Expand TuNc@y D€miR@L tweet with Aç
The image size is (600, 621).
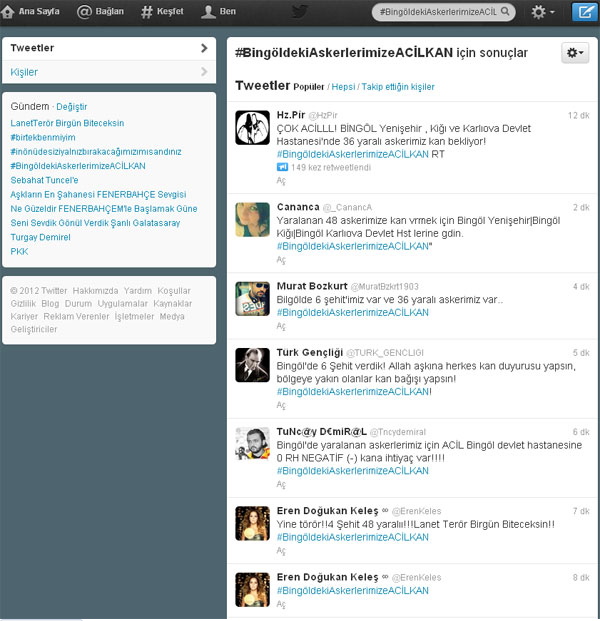(281, 484)
